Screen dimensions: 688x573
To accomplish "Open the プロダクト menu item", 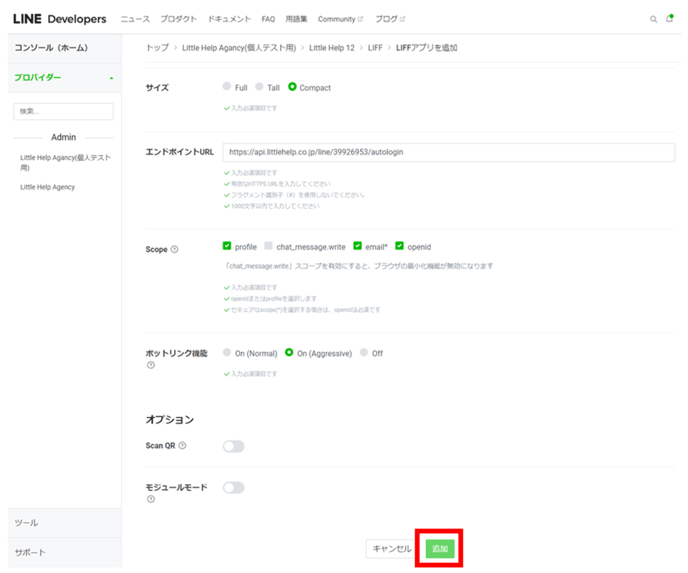I will [x=179, y=19].
